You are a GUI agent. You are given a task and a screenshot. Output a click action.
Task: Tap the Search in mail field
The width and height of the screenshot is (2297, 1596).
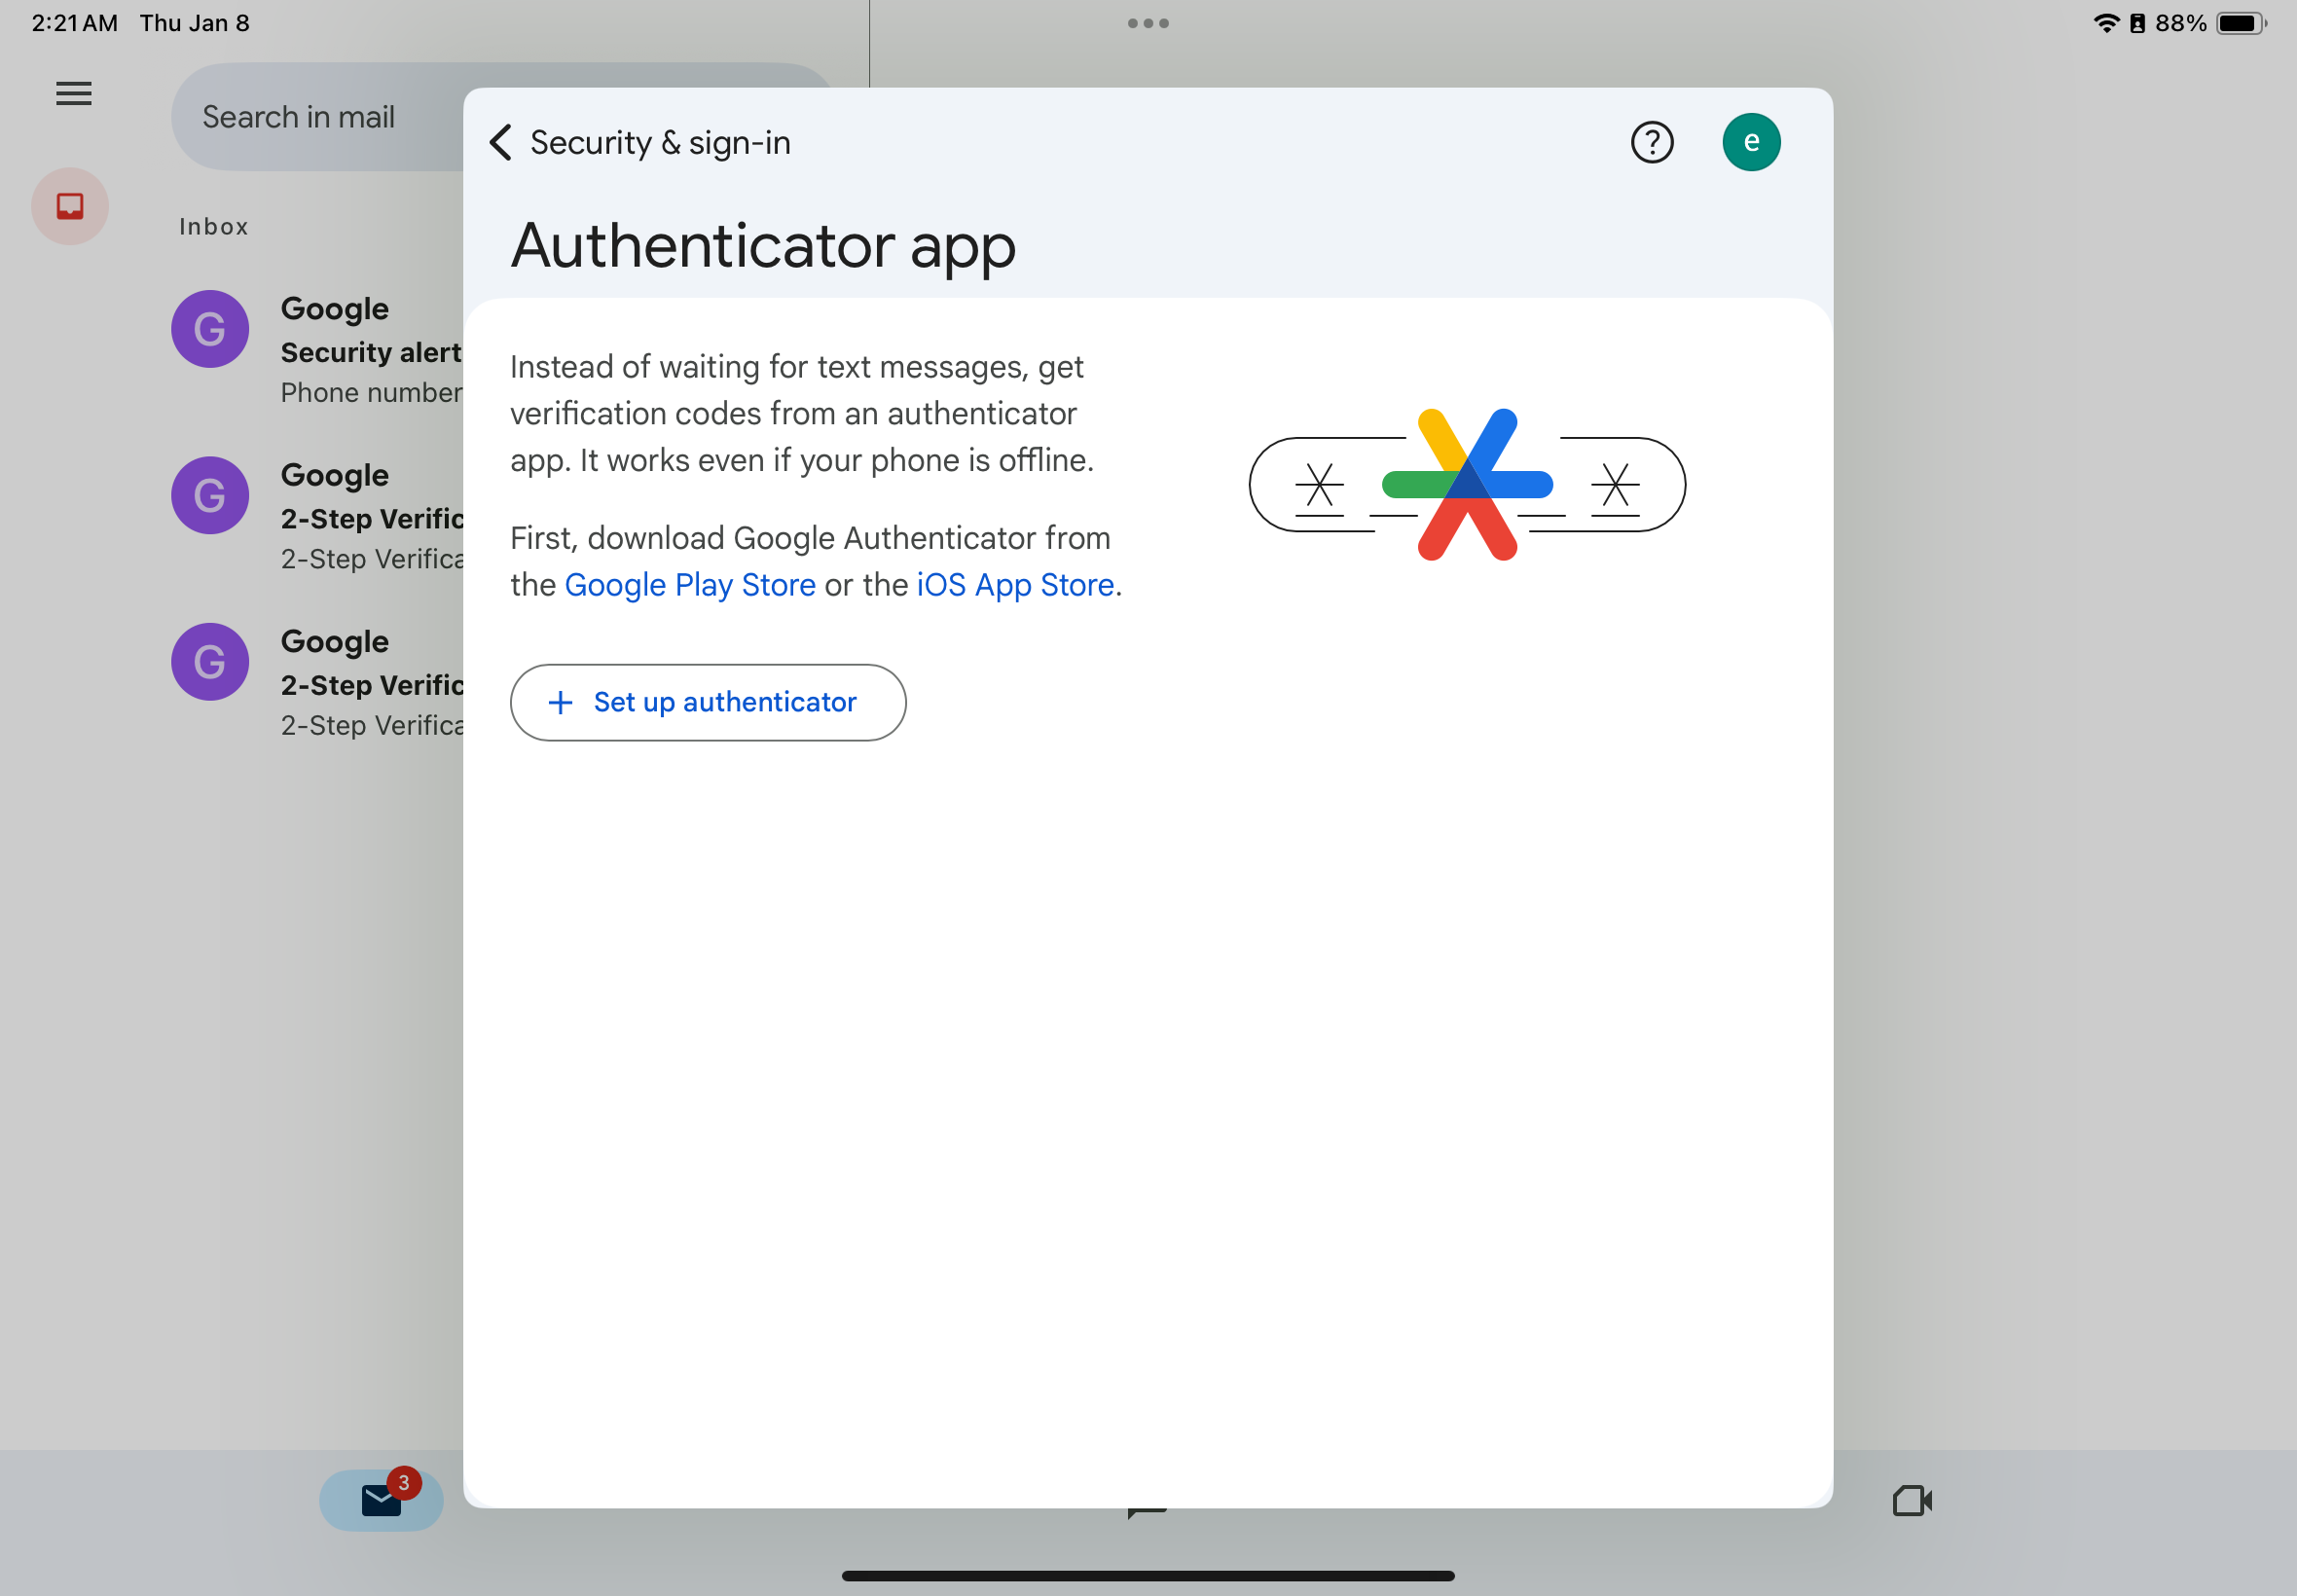pyautogui.click(x=318, y=117)
